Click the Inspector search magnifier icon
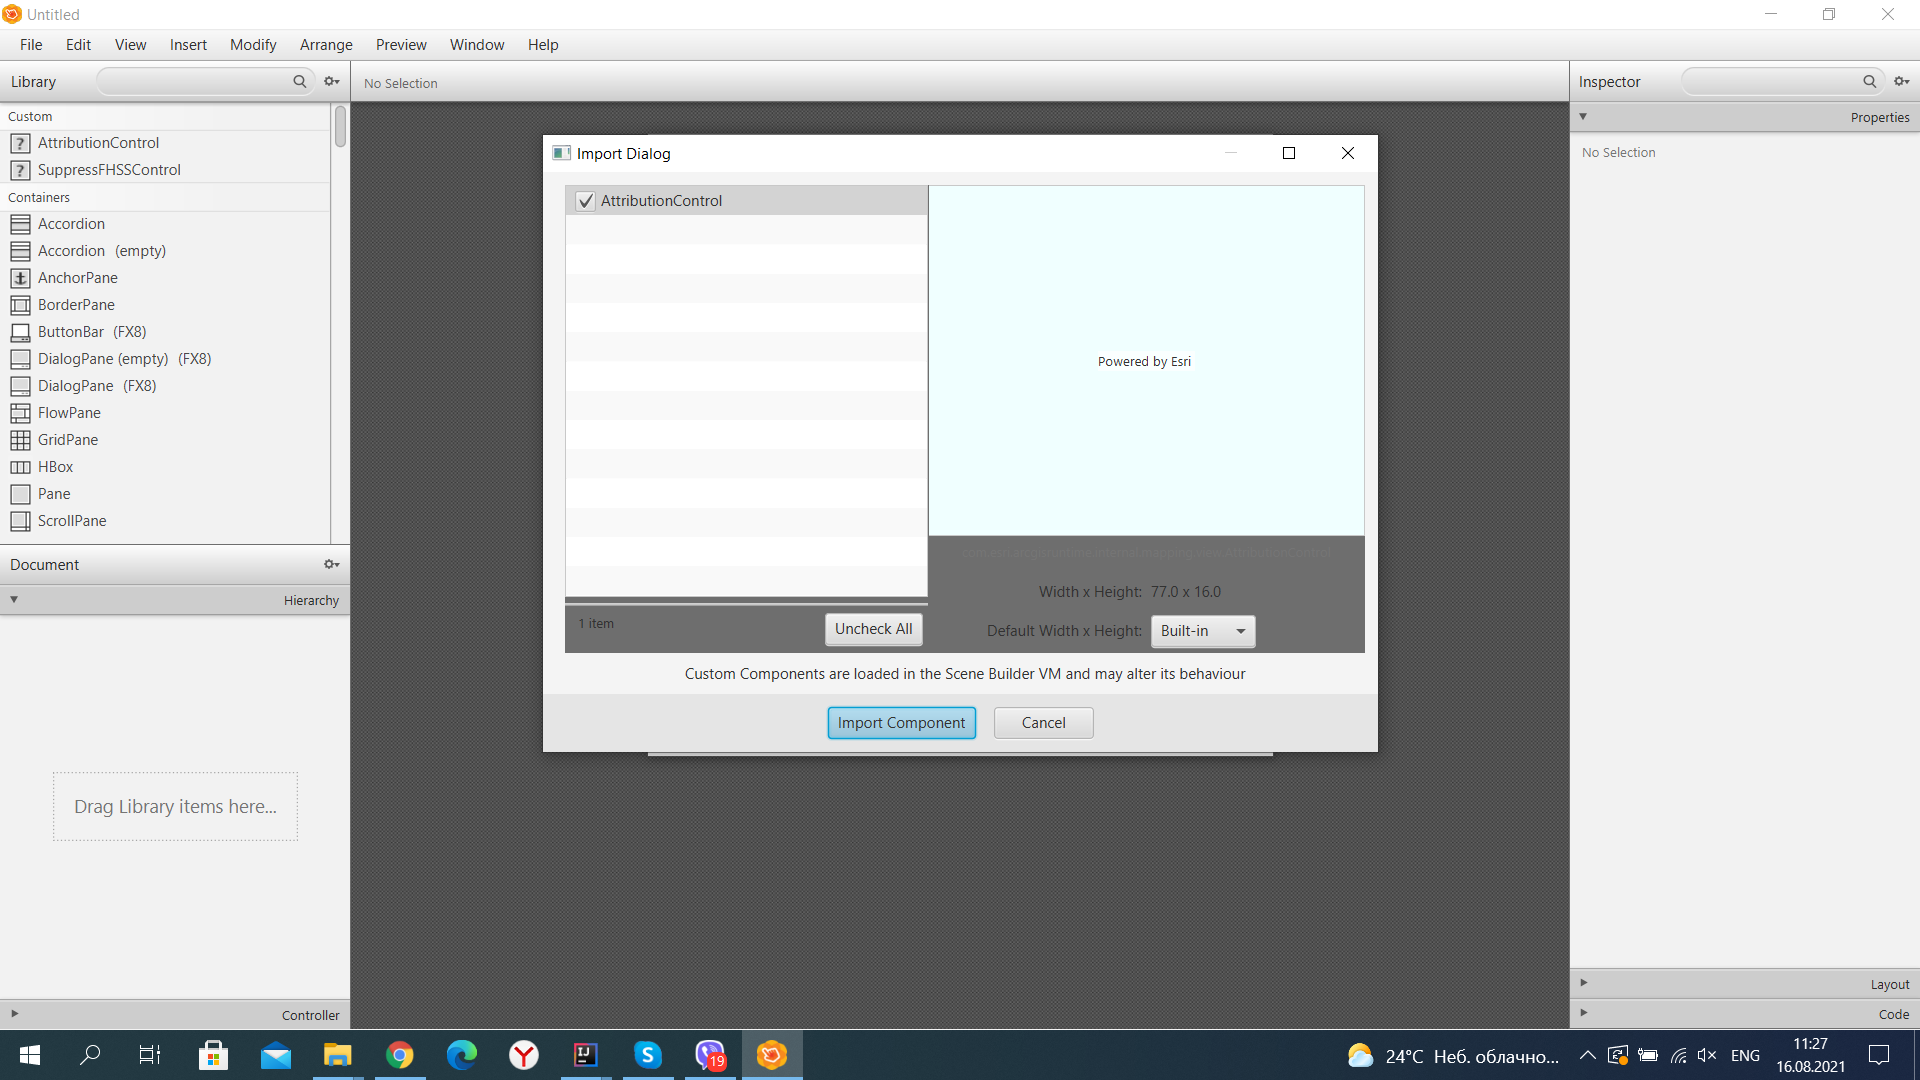The image size is (1920, 1080). [1869, 82]
